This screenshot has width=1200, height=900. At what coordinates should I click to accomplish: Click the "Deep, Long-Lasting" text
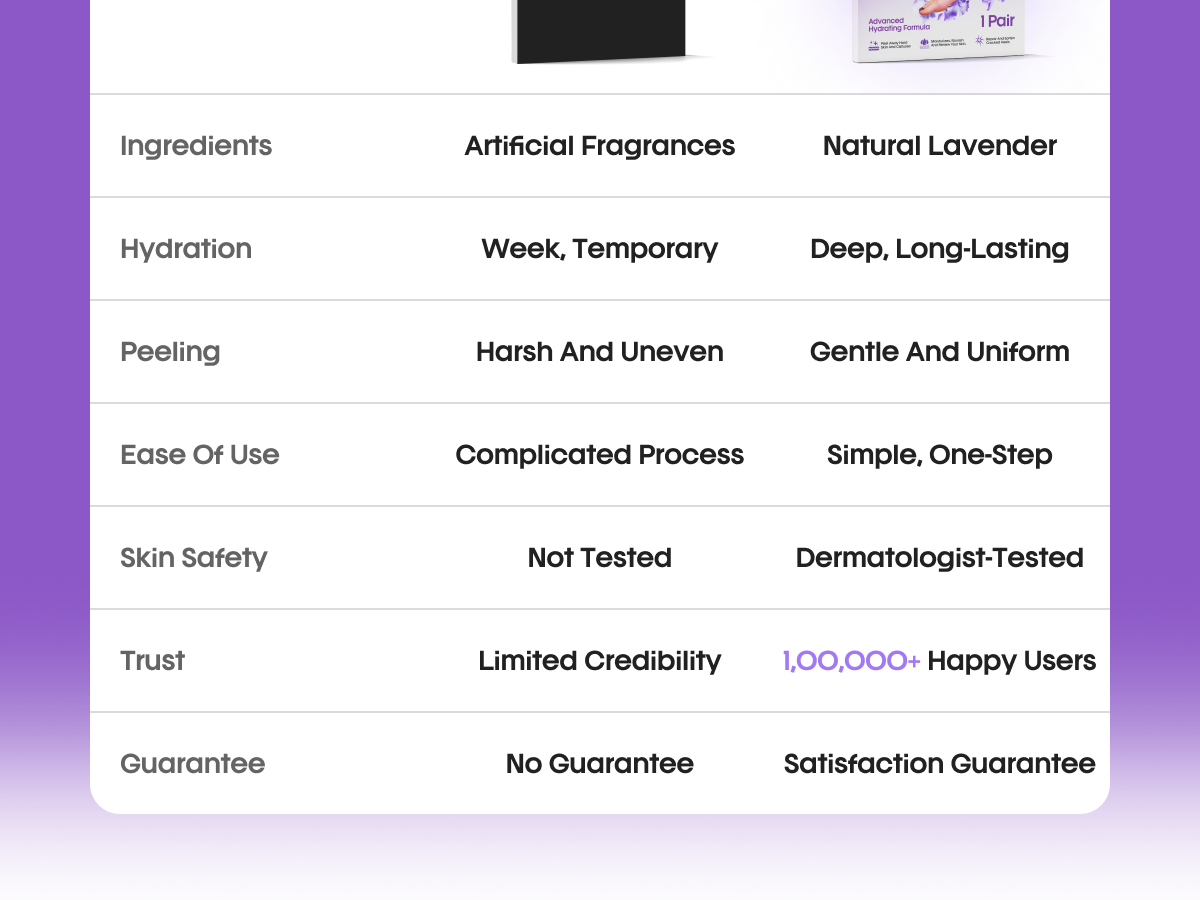click(939, 249)
